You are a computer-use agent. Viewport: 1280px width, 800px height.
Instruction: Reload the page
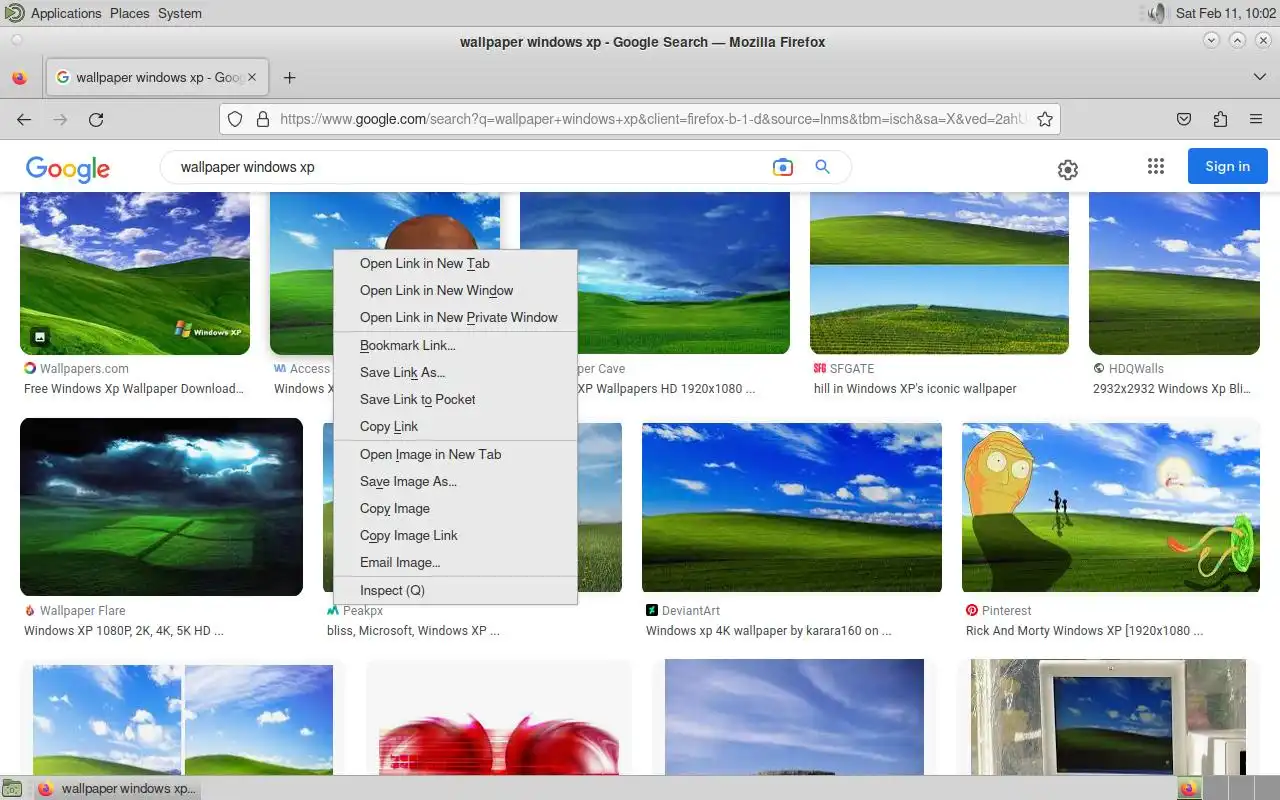(x=96, y=119)
